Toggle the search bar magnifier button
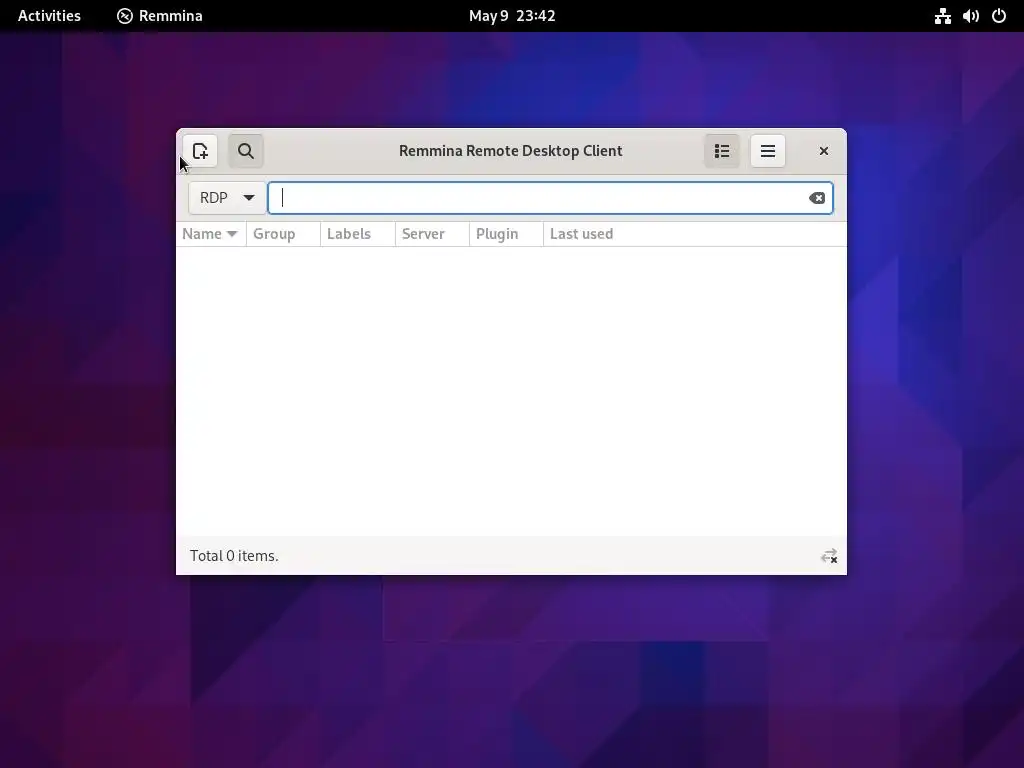The image size is (1024, 768). pos(246,151)
